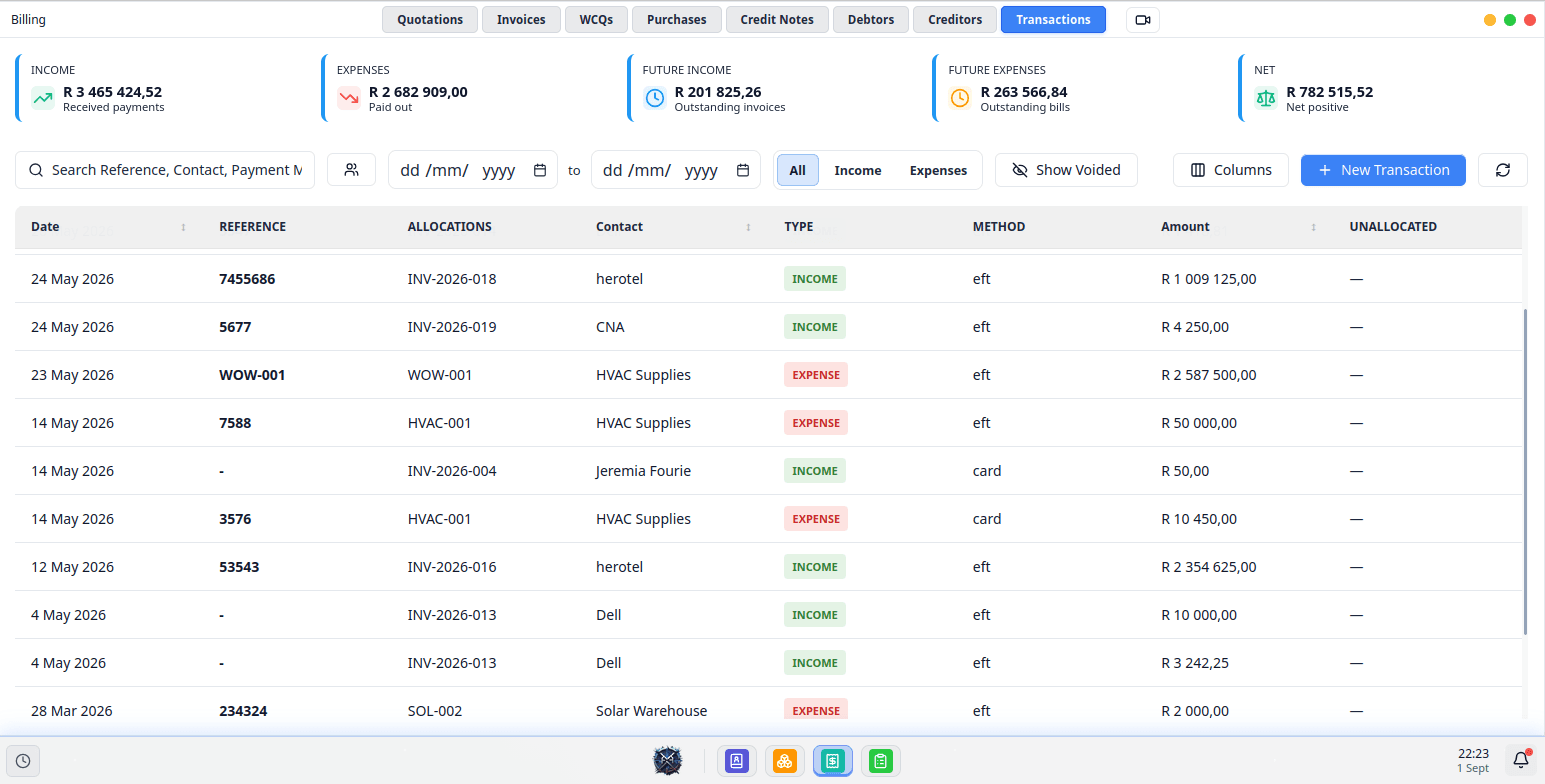Click the Expenses trending-down icon

point(348,98)
